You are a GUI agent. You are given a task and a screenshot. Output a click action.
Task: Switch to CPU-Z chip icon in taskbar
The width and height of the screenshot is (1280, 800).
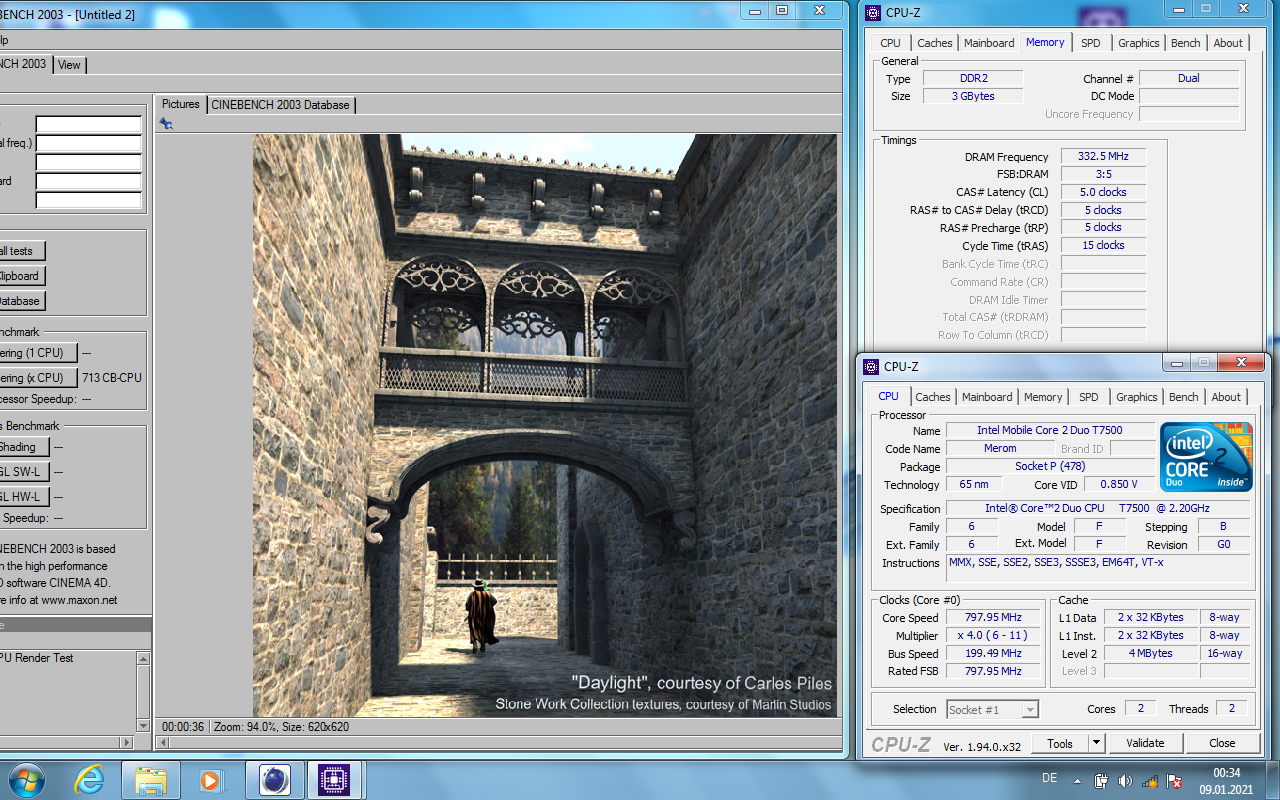point(335,779)
